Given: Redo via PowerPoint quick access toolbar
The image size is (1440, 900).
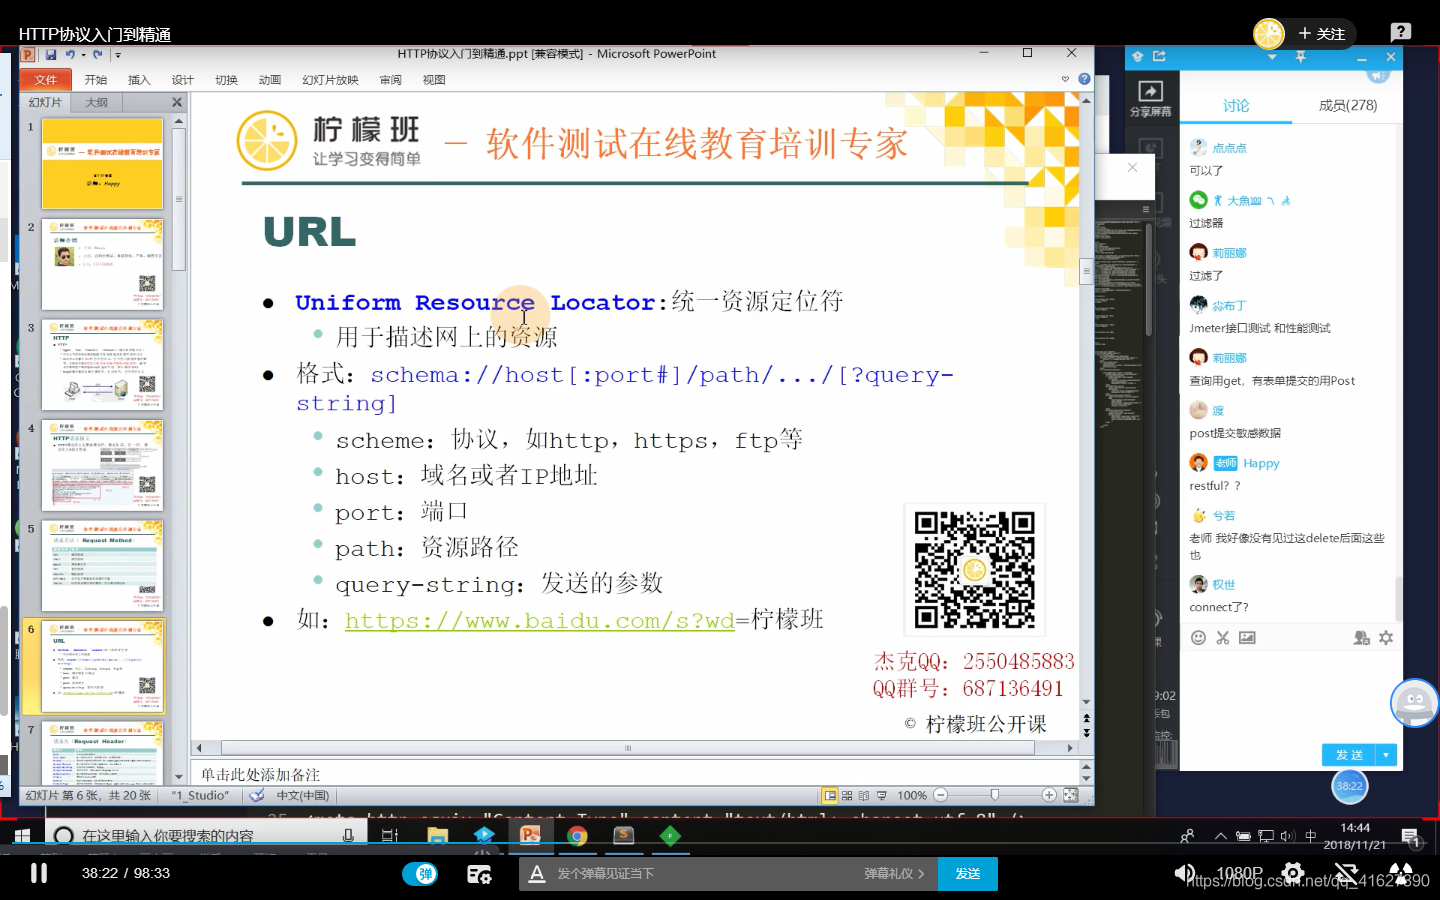Looking at the screenshot, I should 97,55.
